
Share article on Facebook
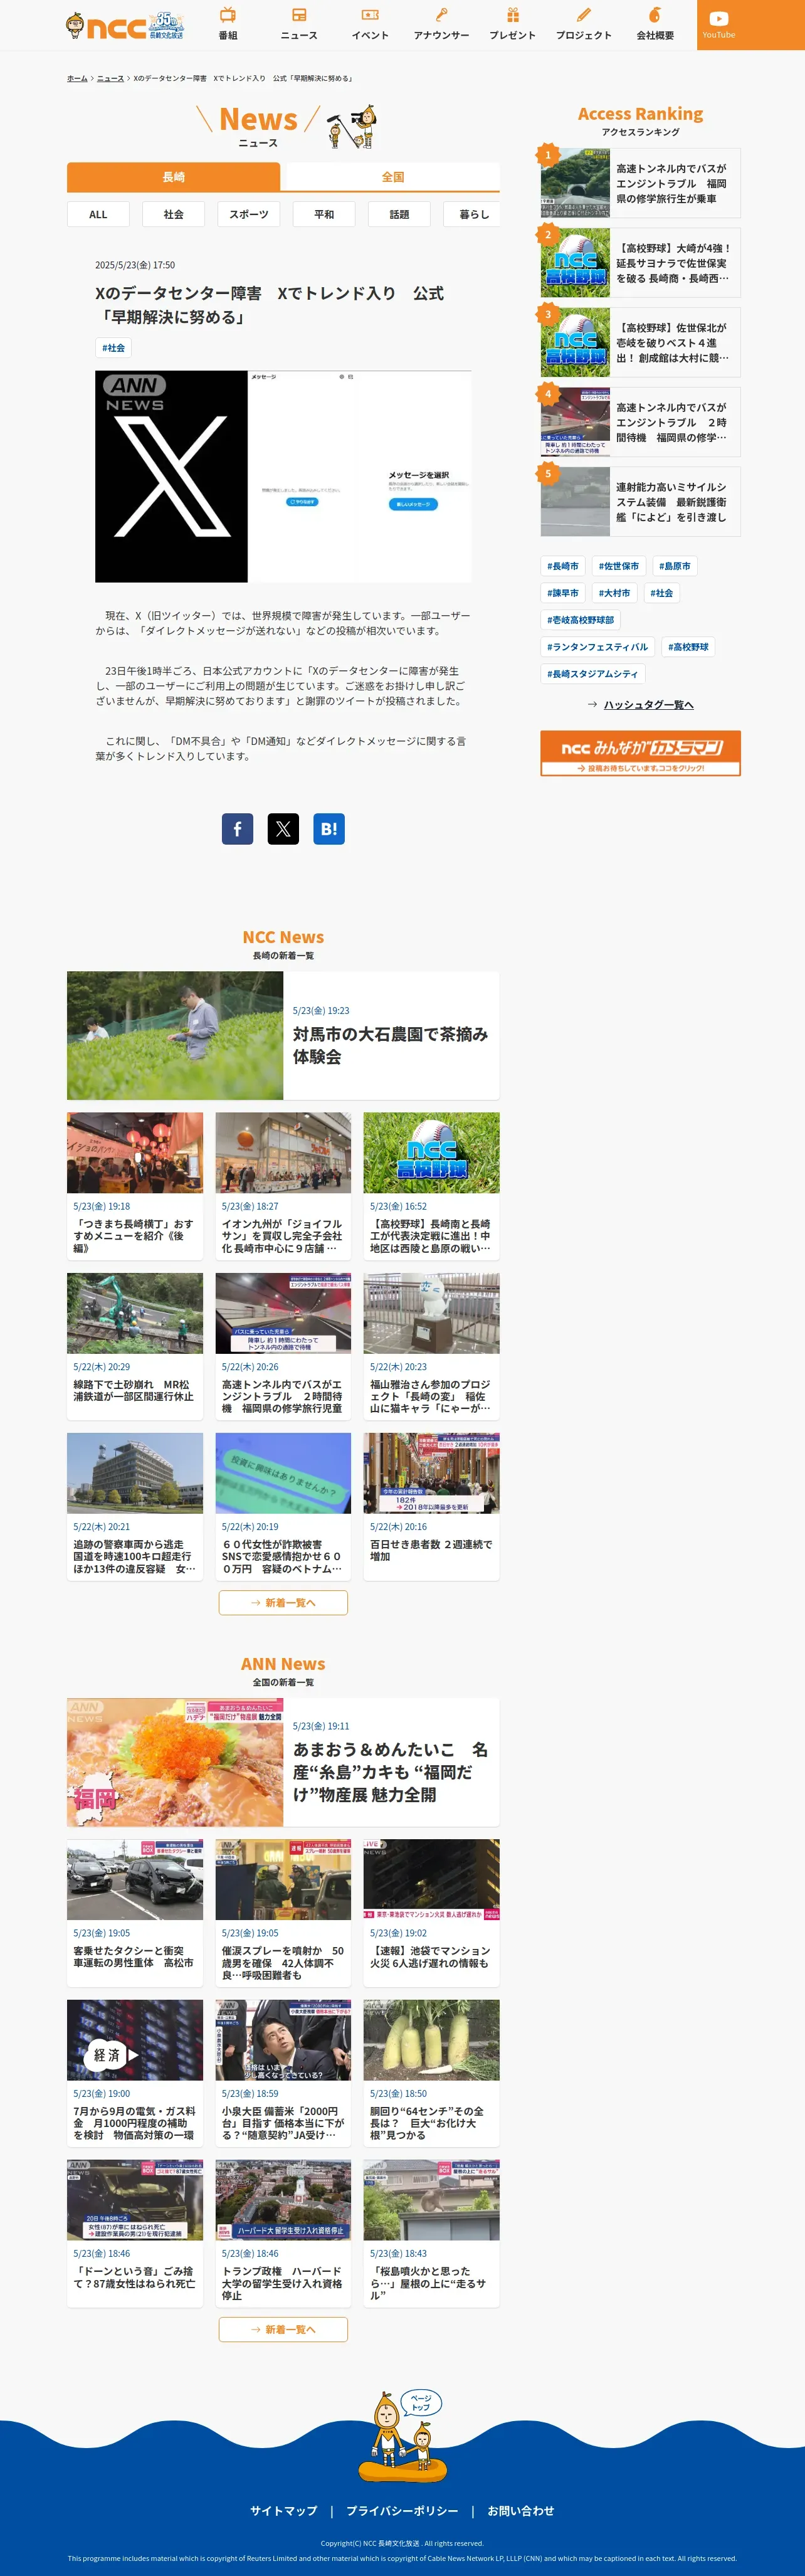(237, 828)
